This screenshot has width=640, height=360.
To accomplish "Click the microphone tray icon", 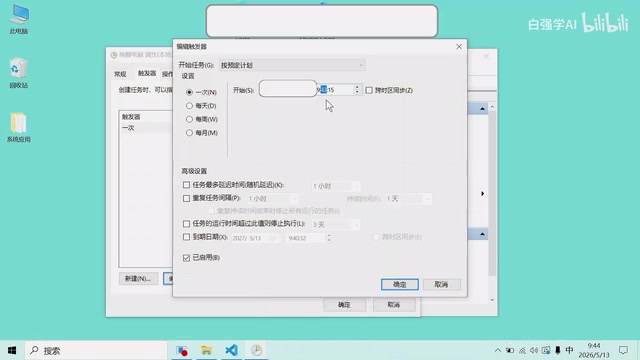I will pyautogui.click(x=558, y=351).
